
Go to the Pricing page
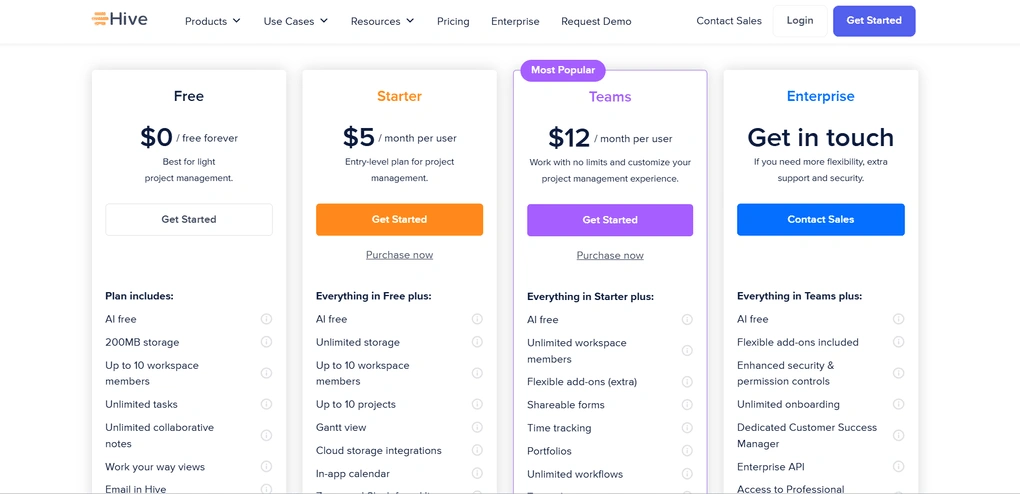pyautogui.click(x=453, y=21)
